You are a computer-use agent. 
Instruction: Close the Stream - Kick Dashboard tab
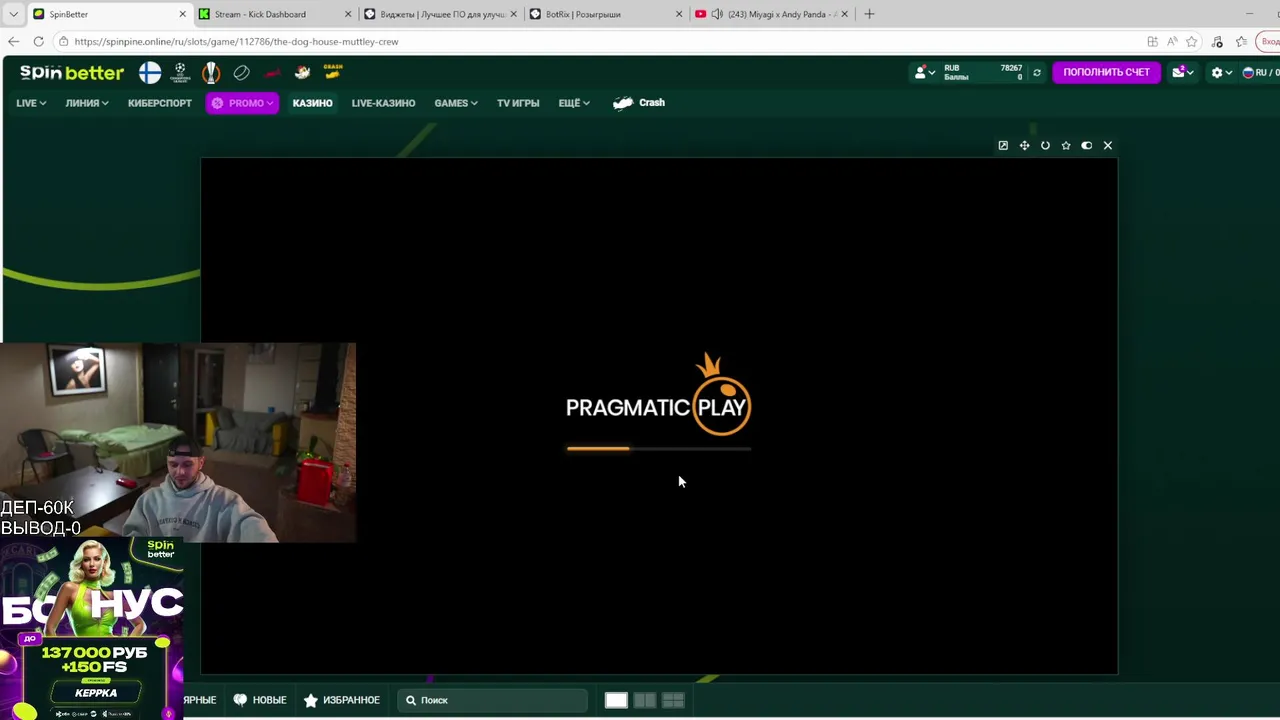(x=348, y=14)
